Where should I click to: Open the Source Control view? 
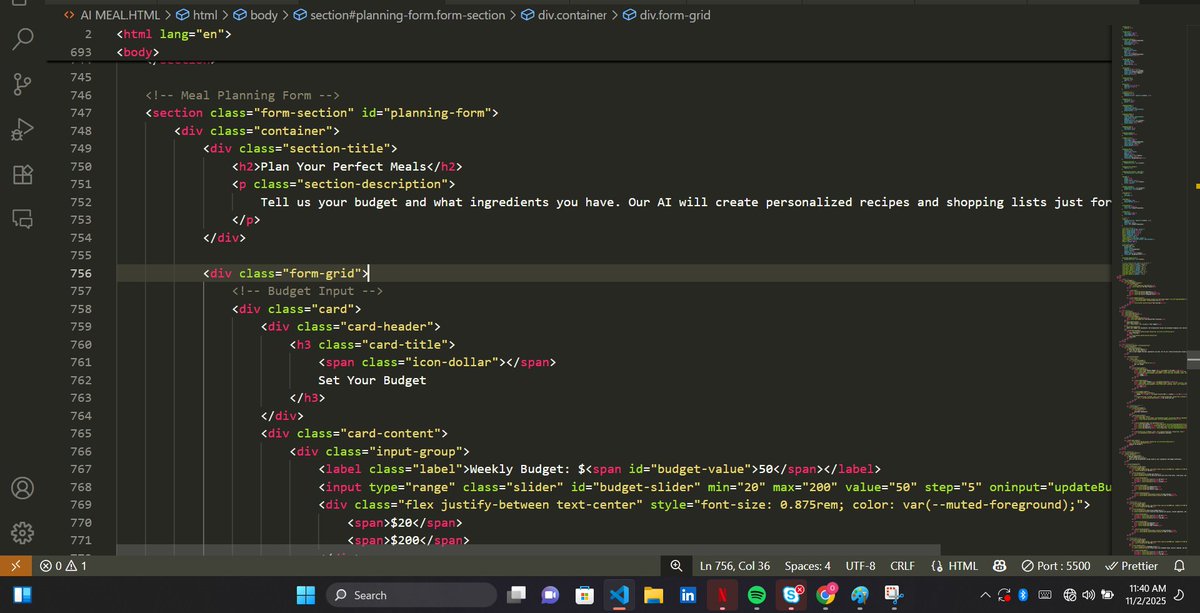click(x=23, y=84)
